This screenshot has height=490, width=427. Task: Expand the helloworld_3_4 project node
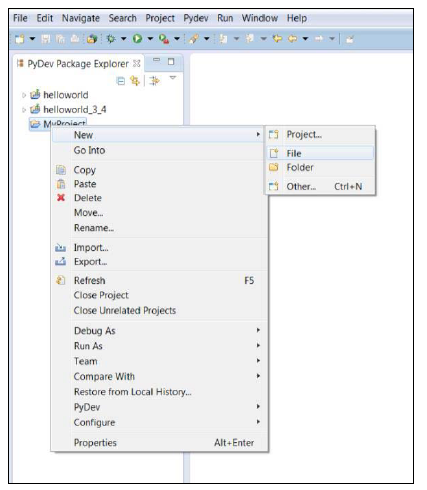click(24, 110)
